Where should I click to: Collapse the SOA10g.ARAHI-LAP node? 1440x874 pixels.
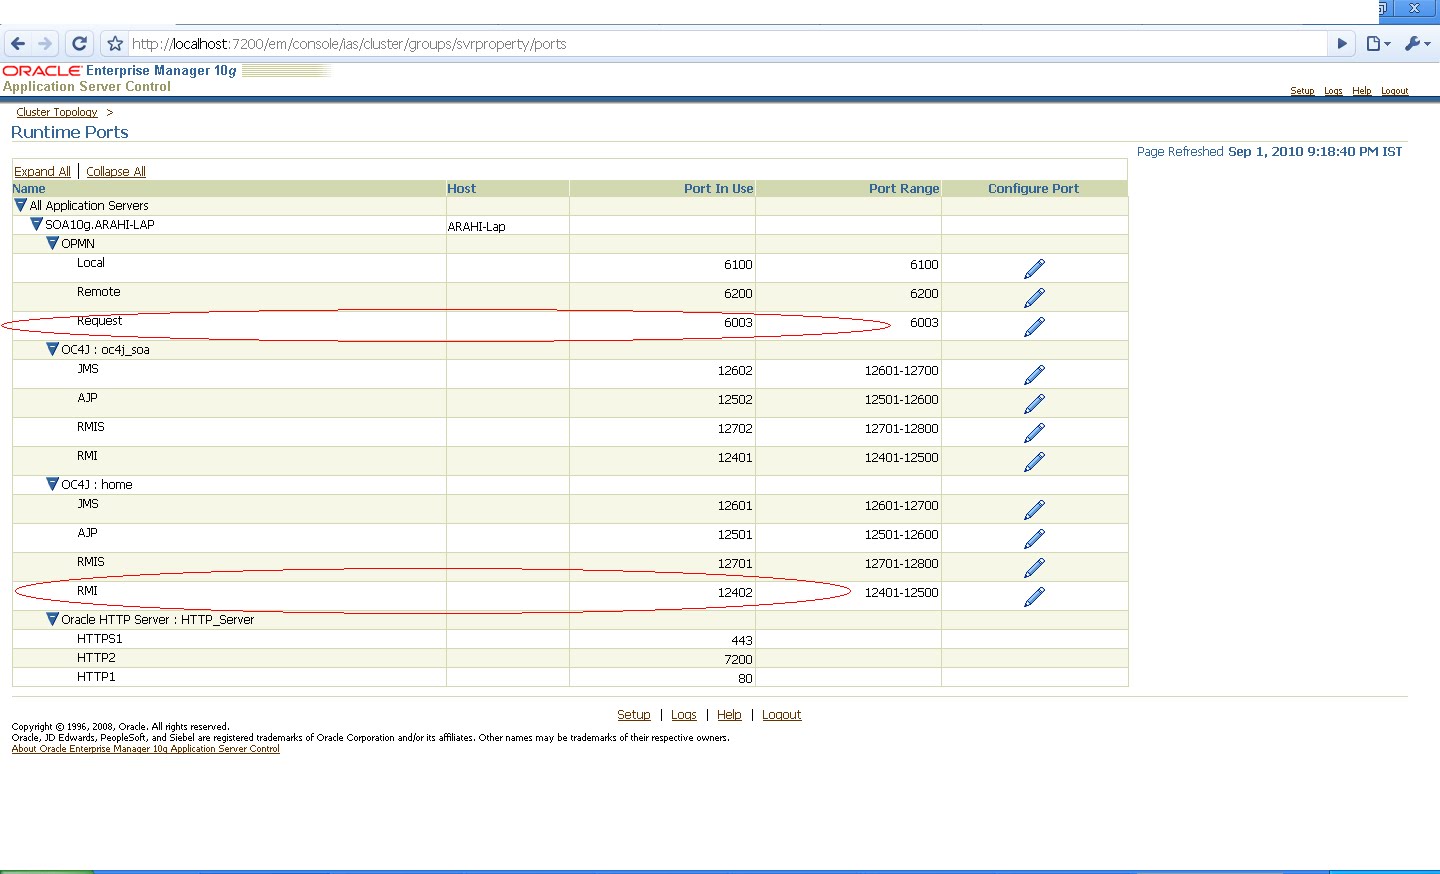[36, 224]
